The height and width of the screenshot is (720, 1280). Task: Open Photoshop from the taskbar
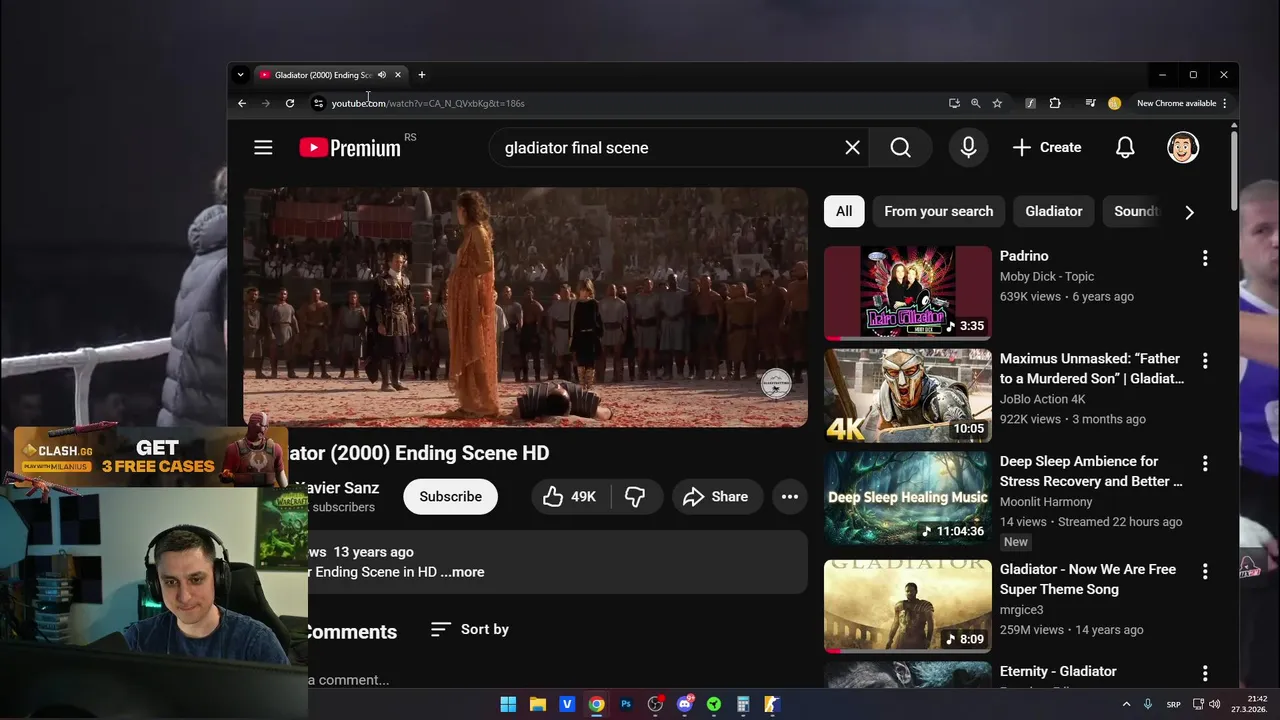click(626, 704)
